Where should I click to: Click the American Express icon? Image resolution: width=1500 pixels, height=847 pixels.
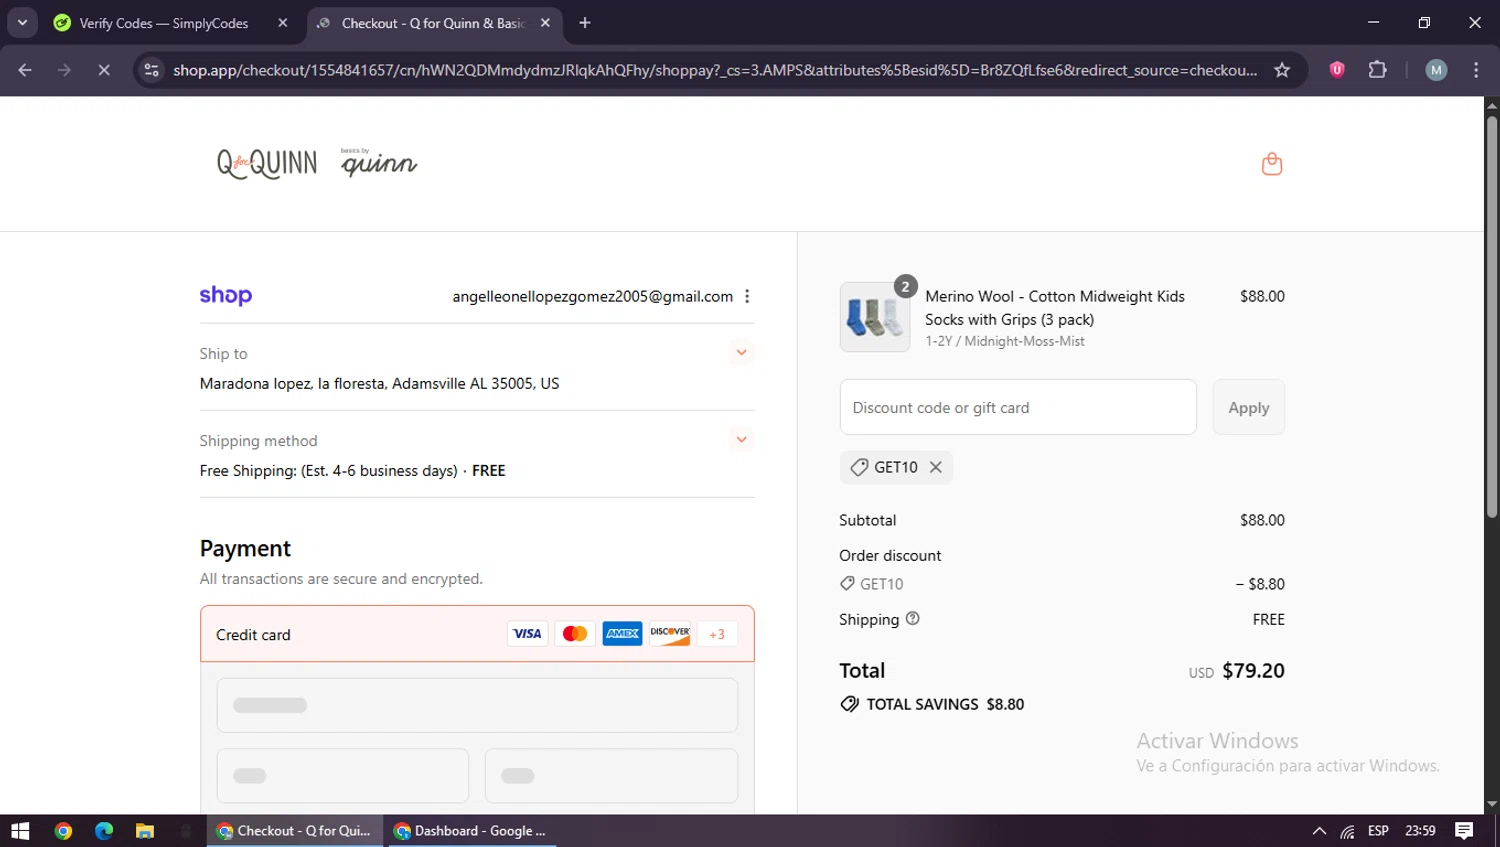click(622, 634)
